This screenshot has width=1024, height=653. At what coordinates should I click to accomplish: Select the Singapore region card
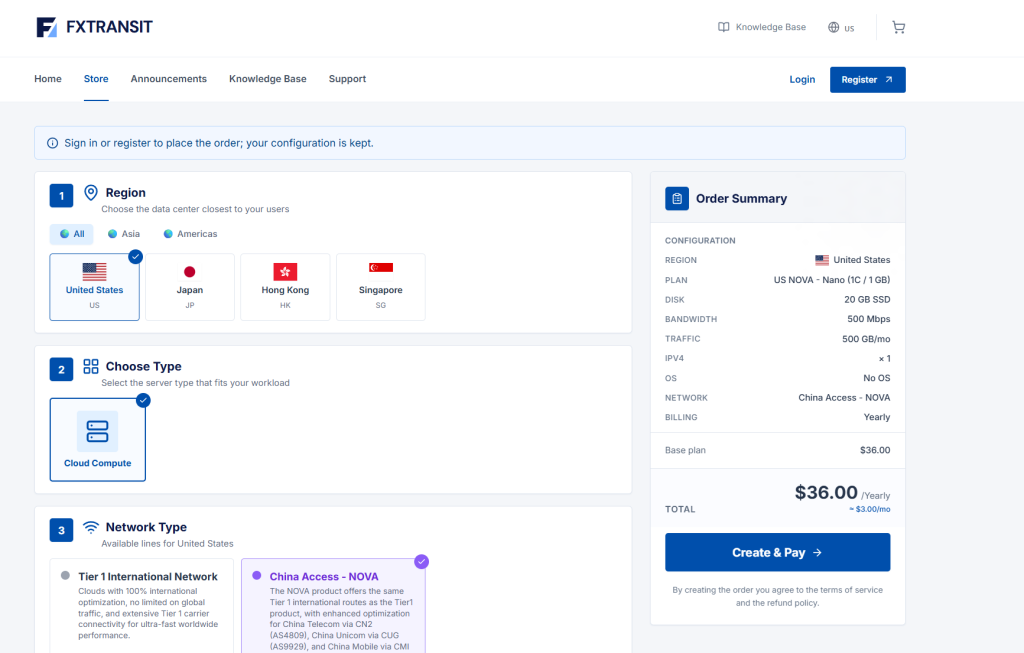[x=381, y=287]
